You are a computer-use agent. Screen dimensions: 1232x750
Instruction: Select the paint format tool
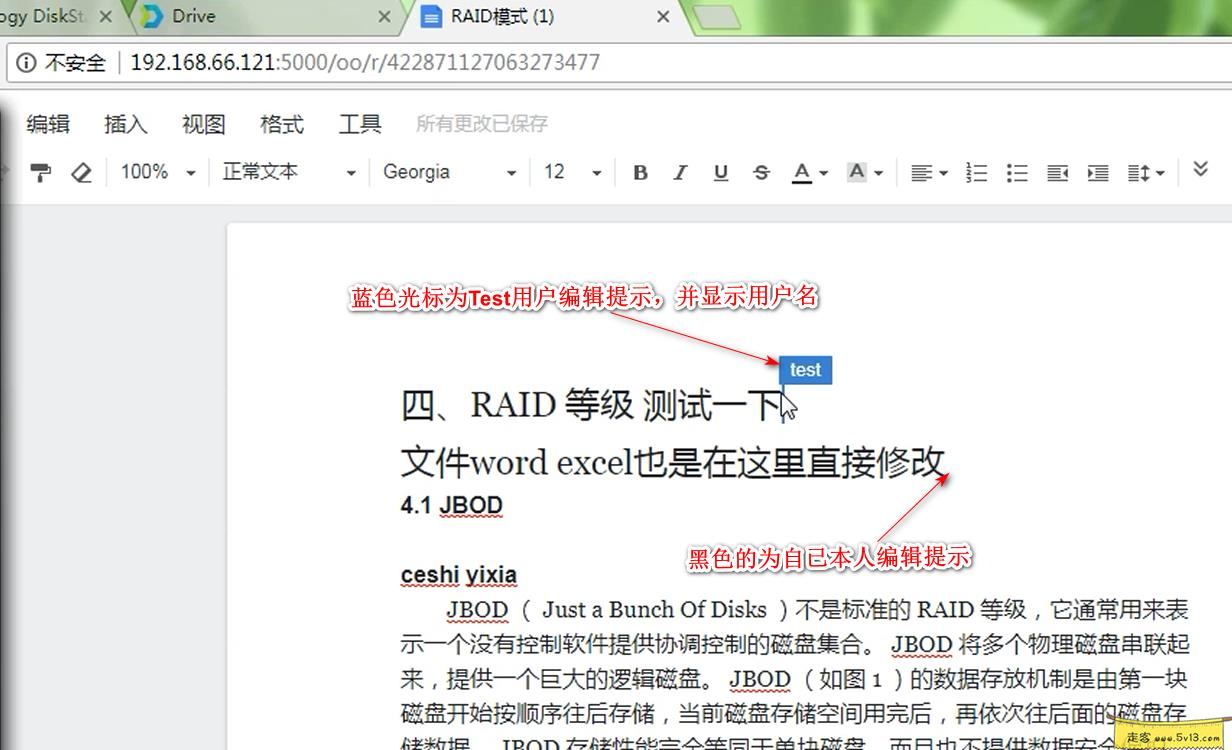(x=40, y=172)
